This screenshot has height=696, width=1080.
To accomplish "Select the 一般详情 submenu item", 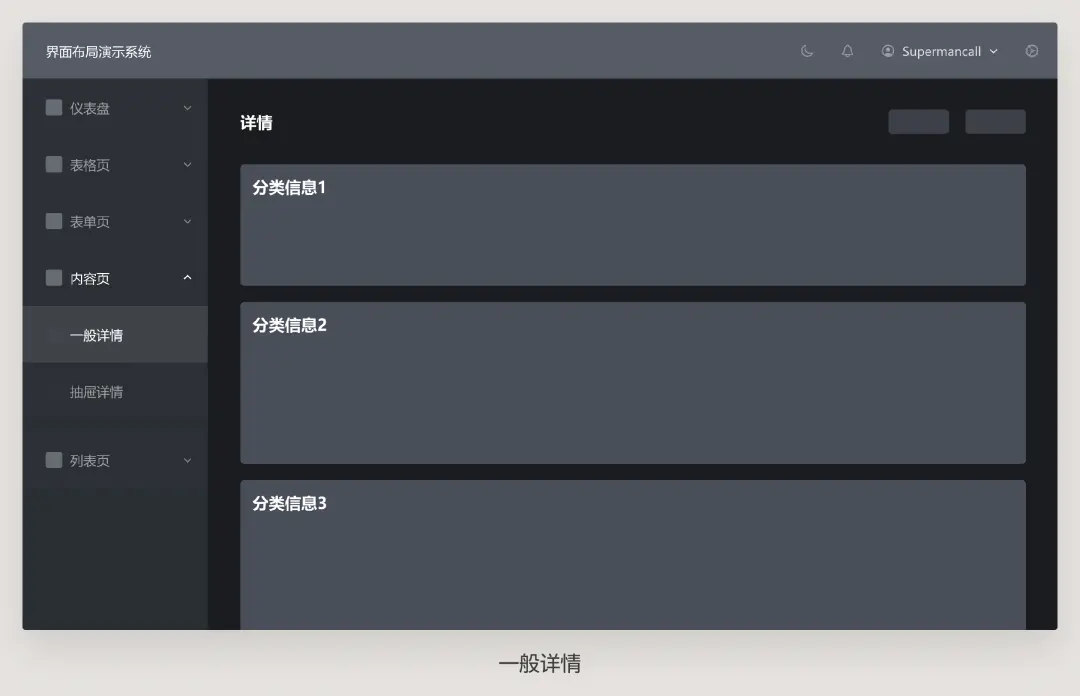I will coord(115,335).
